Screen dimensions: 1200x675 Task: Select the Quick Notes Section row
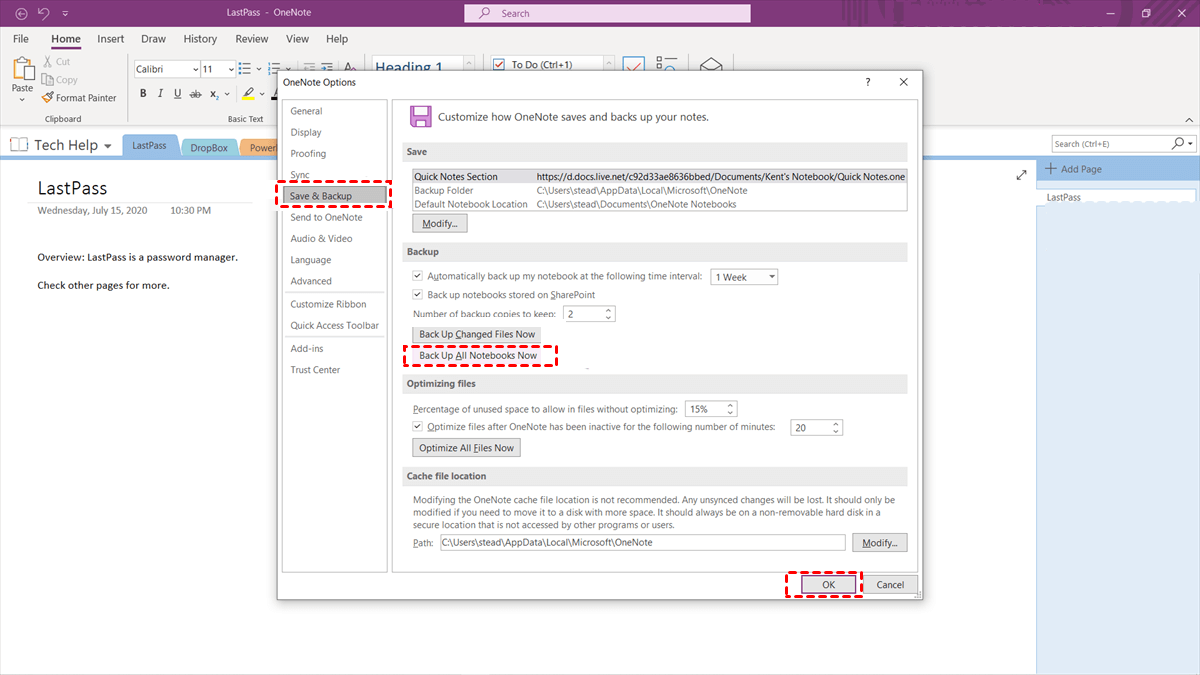tap(659, 177)
